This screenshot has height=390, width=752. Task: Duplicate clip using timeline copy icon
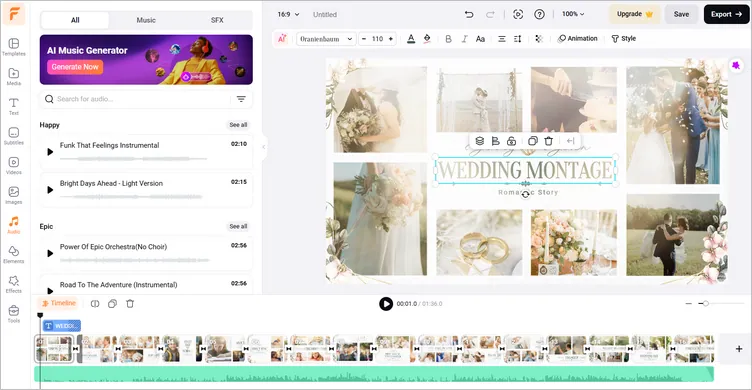tap(112, 304)
